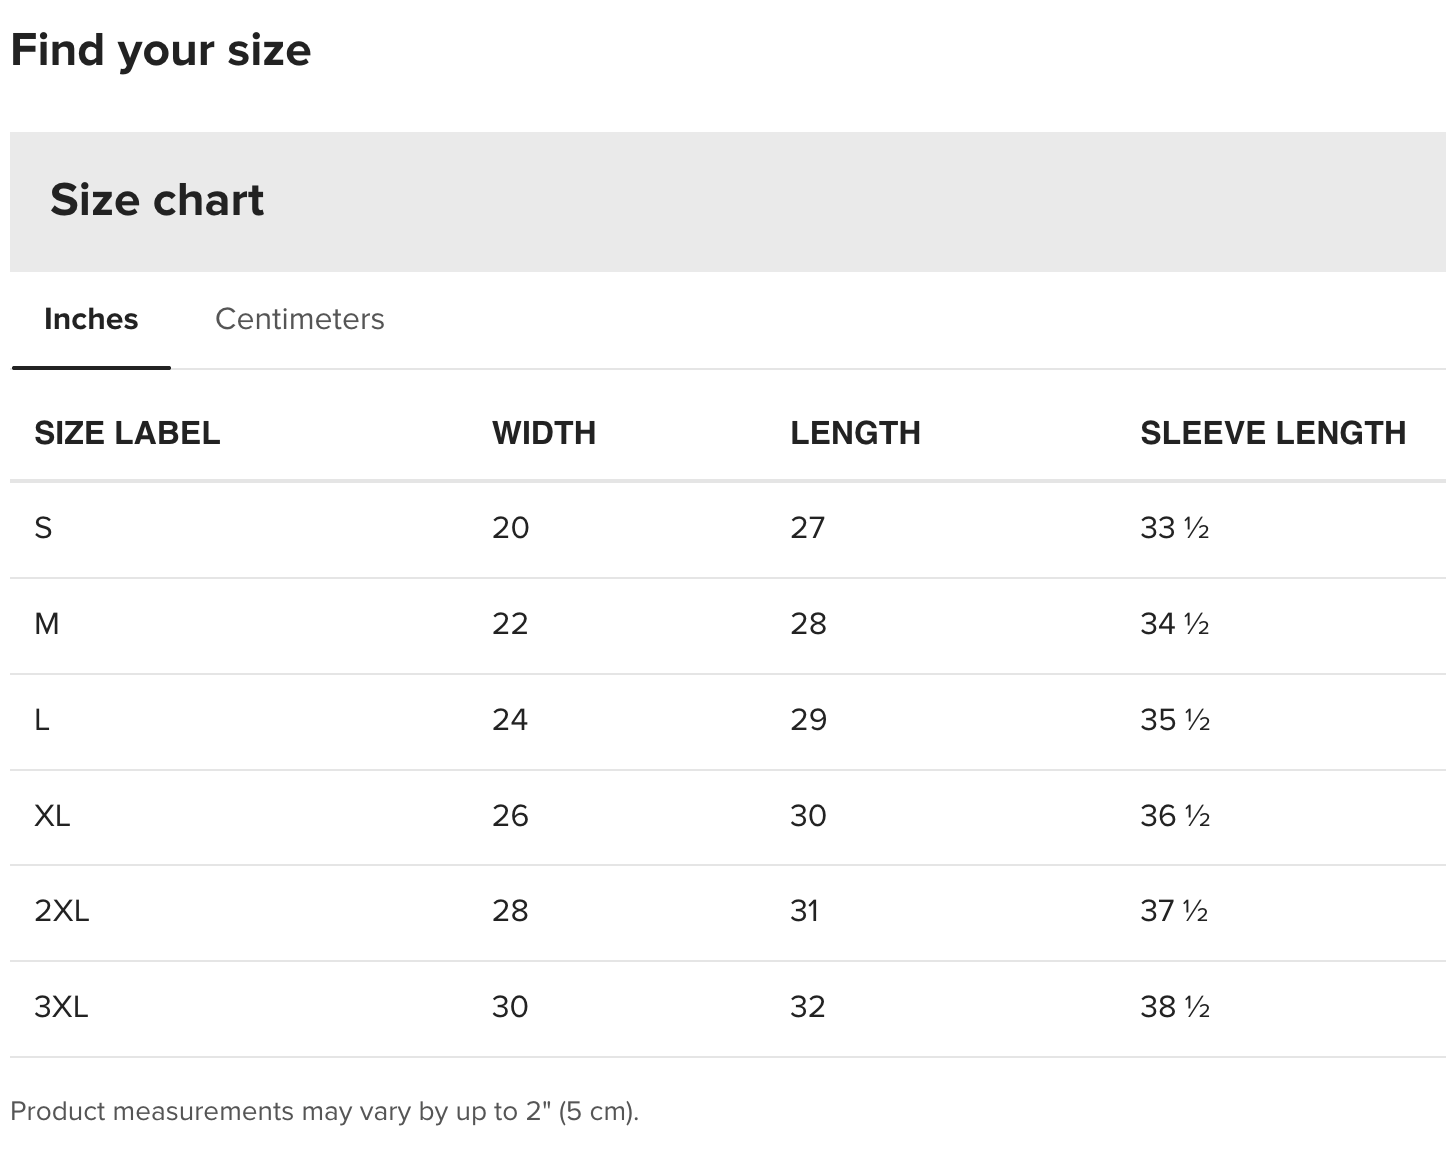Click the SLEEVE LENGTH column header

point(1272,433)
